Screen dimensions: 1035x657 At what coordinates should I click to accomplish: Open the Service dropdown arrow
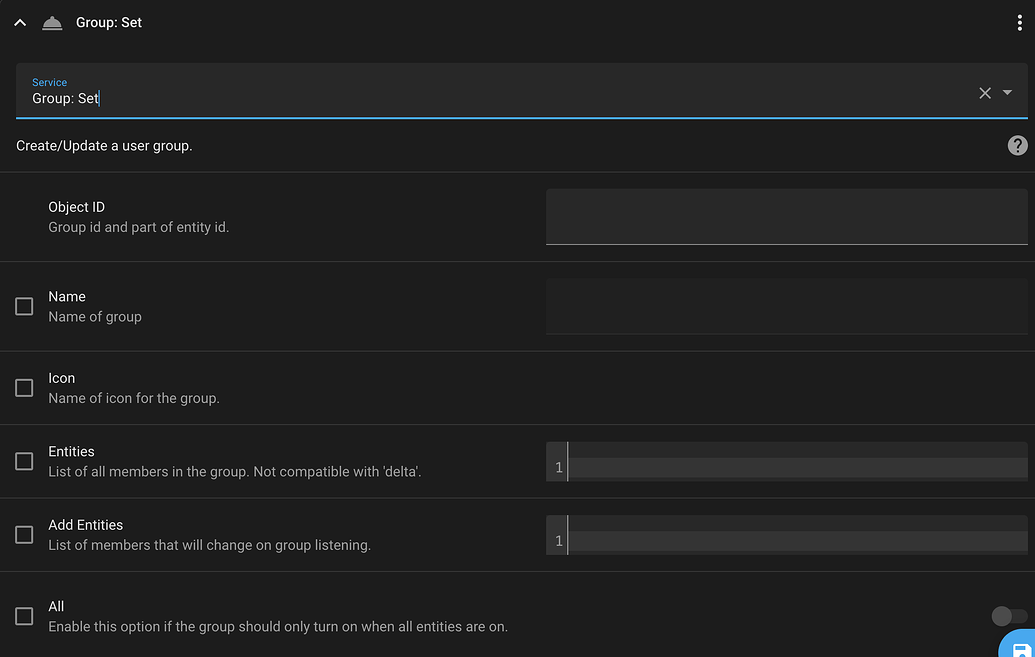pyautogui.click(x=1007, y=92)
